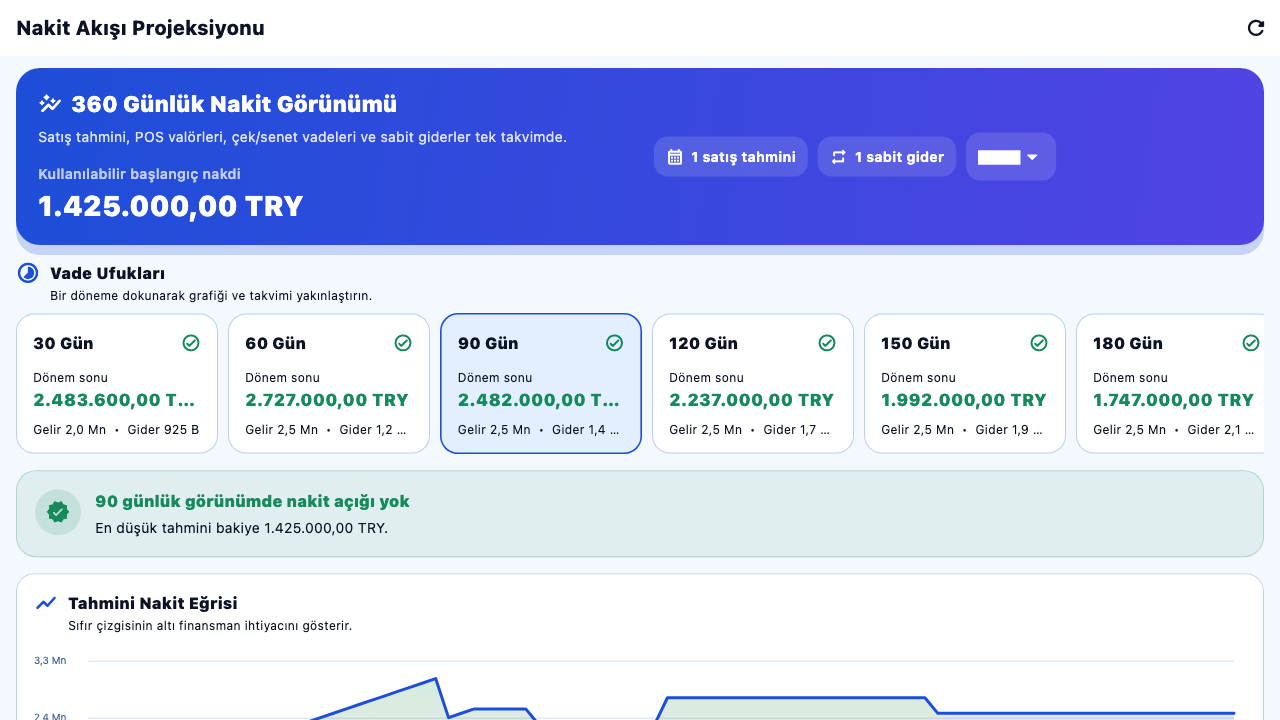This screenshot has height=720, width=1280.
Task: Click the refresh icon at top right
Action: [1256, 28]
